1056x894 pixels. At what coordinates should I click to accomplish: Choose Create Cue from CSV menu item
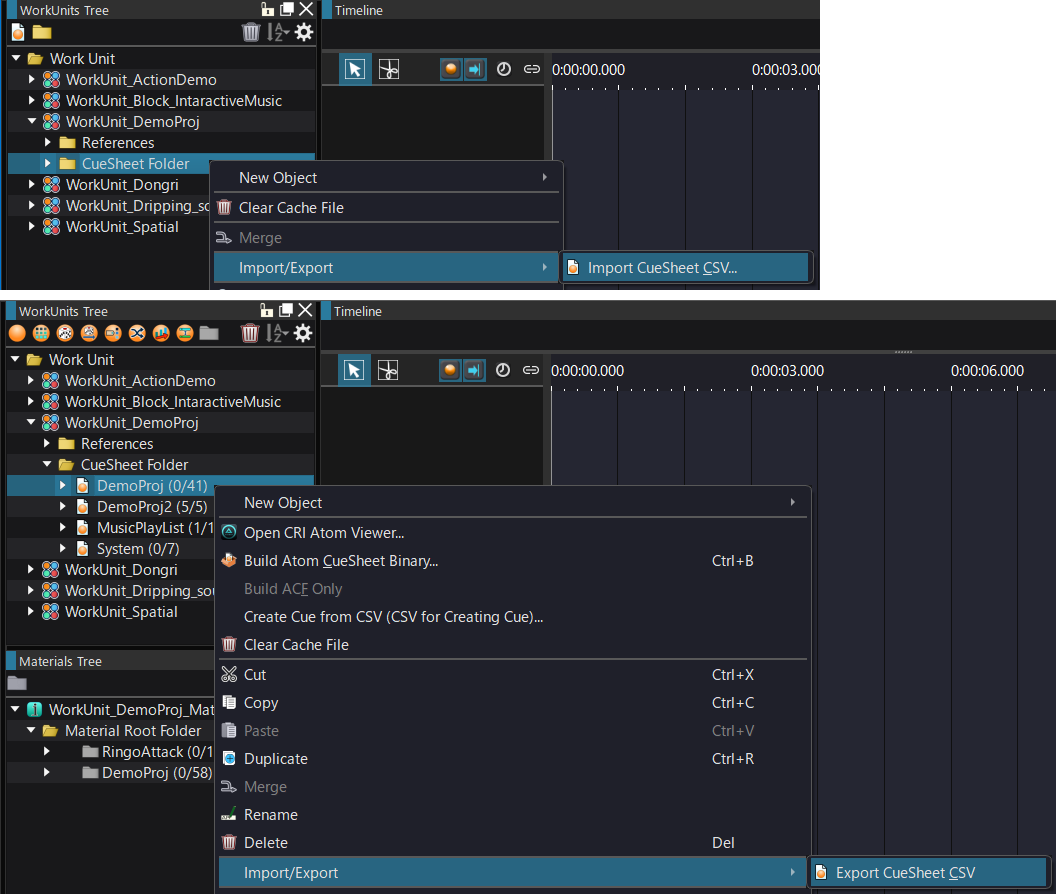pyautogui.click(x=513, y=616)
